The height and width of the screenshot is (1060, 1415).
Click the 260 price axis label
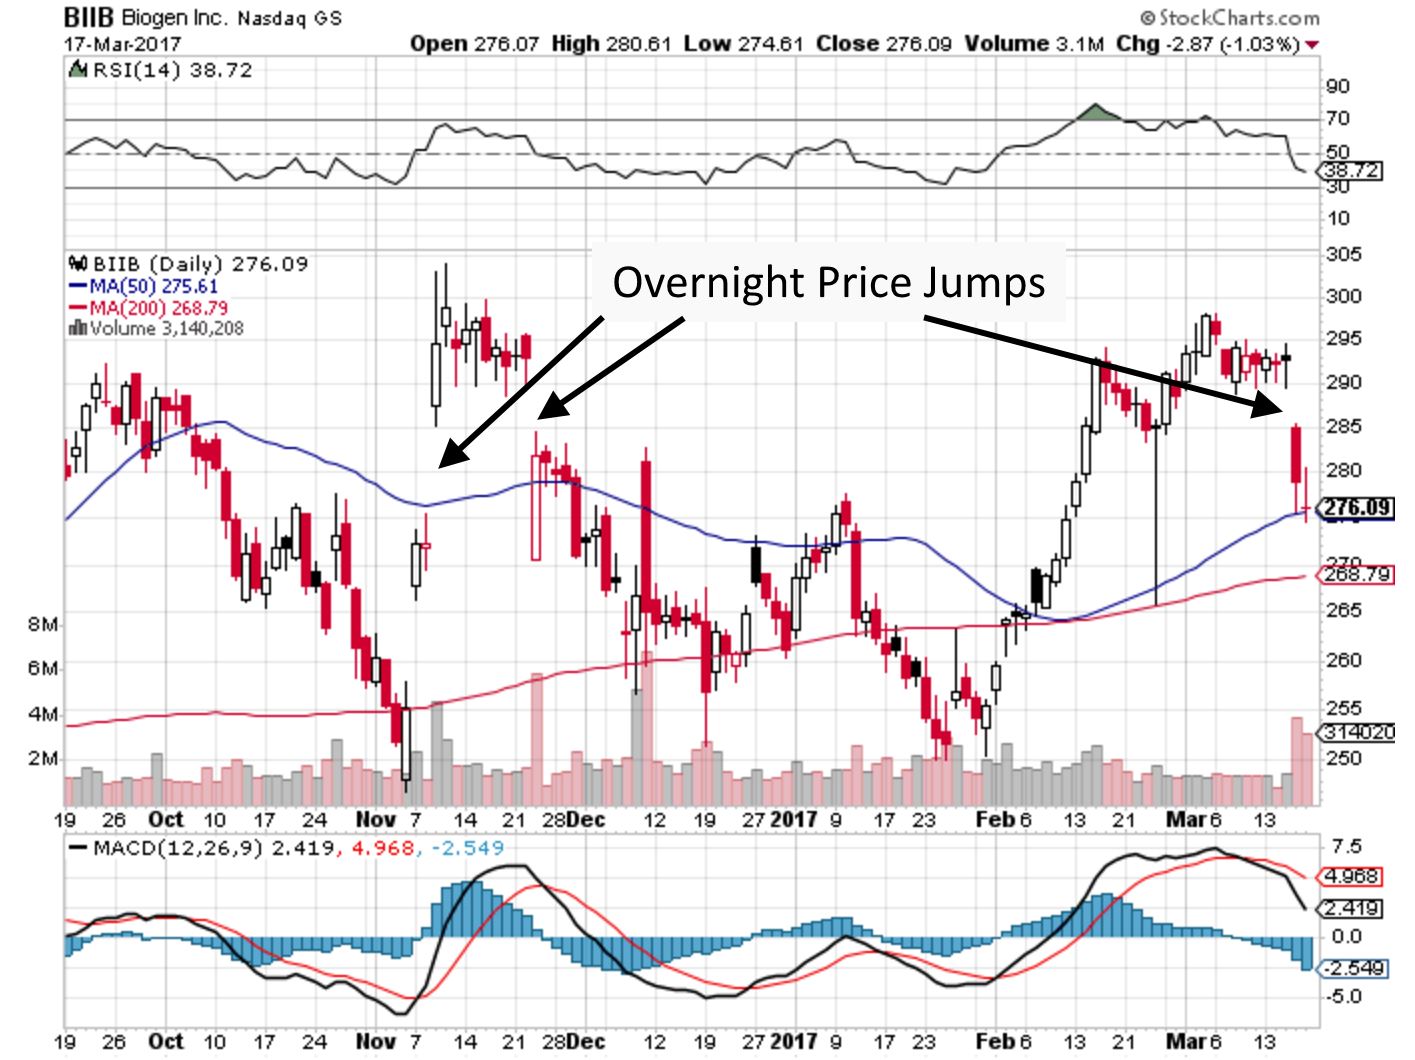pos(1343,660)
